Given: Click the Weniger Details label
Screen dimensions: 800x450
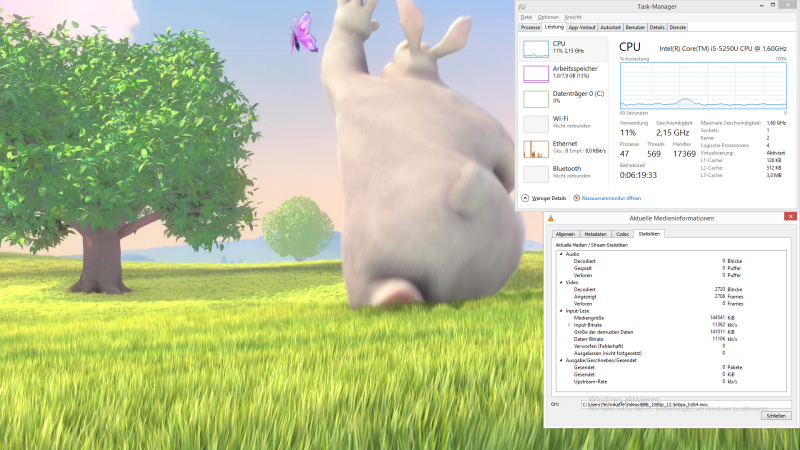Looking at the screenshot, I should click(x=549, y=198).
